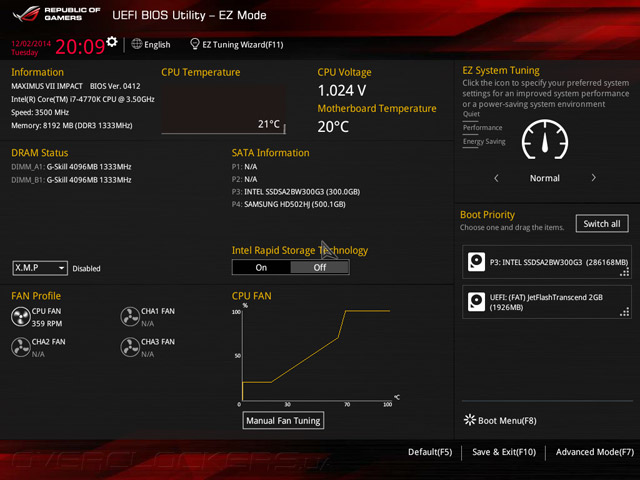Click the drag handle on JetFlash boot entry
This screenshot has width=640, height=480.
[x=624, y=313]
